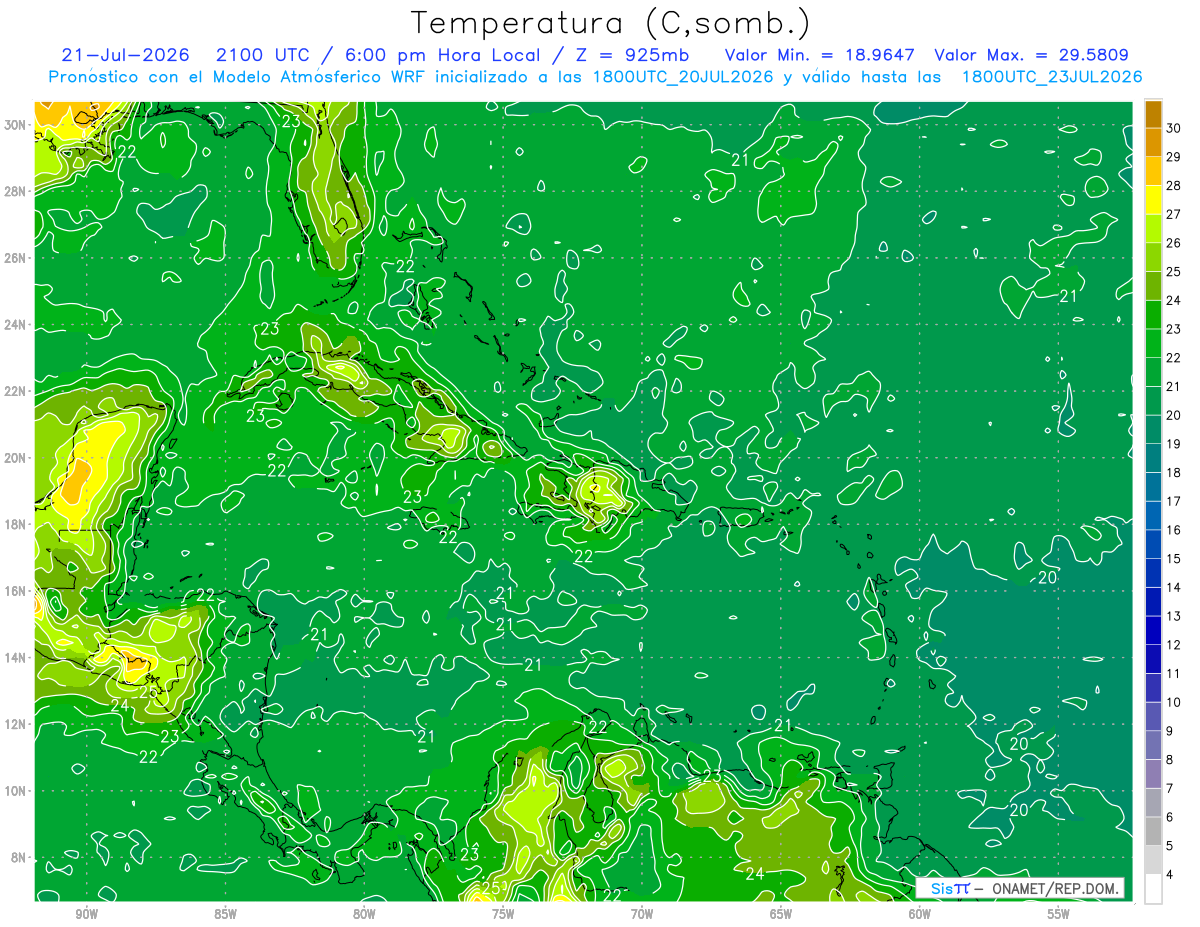The image size is (1200, 927).
Task: Select the valid-until time '1800UTC_23JUL2026'
Action: click(x=1052, y=77)
